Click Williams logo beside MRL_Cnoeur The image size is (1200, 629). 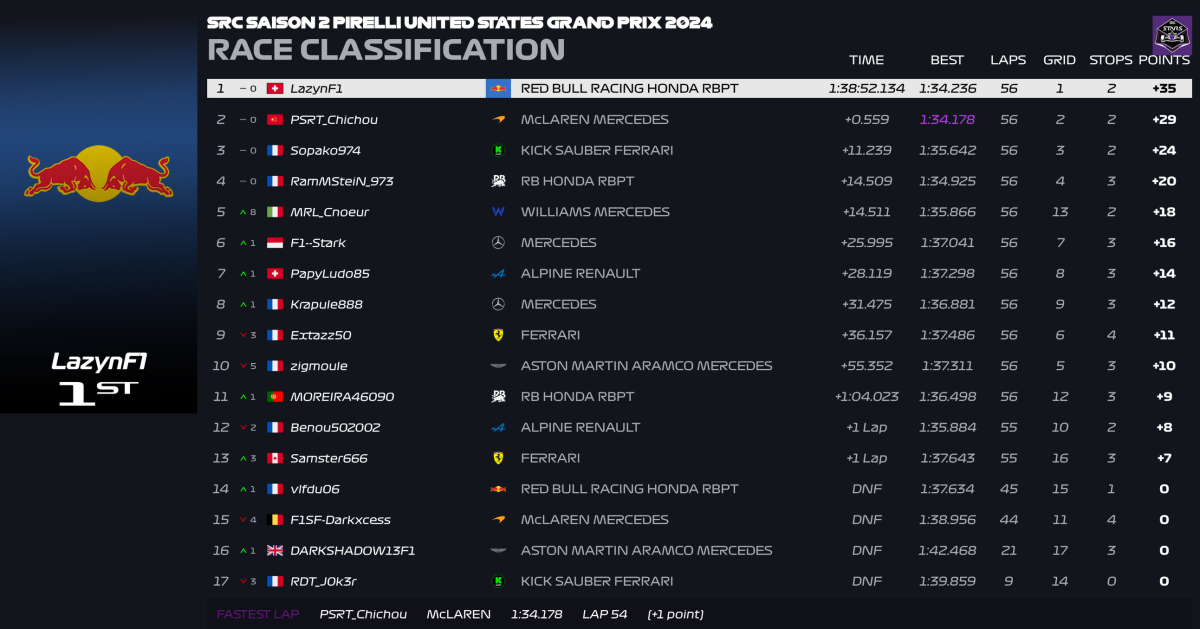(498, 212)
